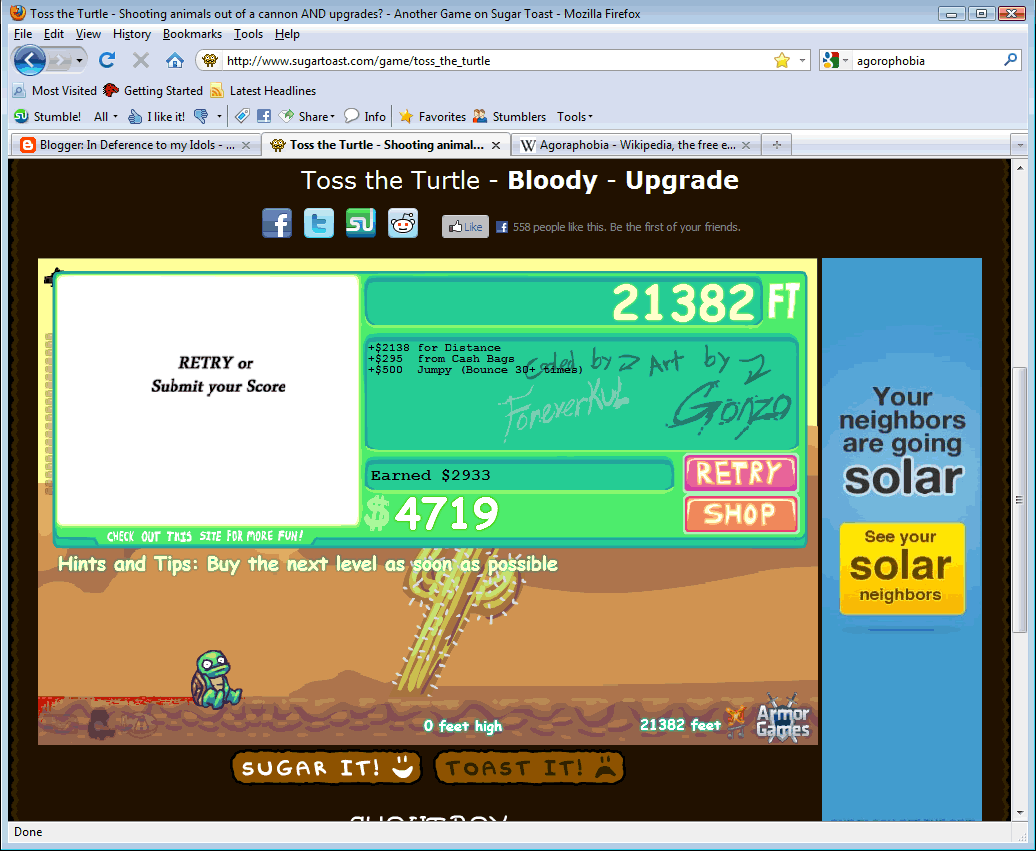1036x851 pixels.
Task: Click the Facebook icon in StumbleUpon toolbar
Action: click(264, 116)
